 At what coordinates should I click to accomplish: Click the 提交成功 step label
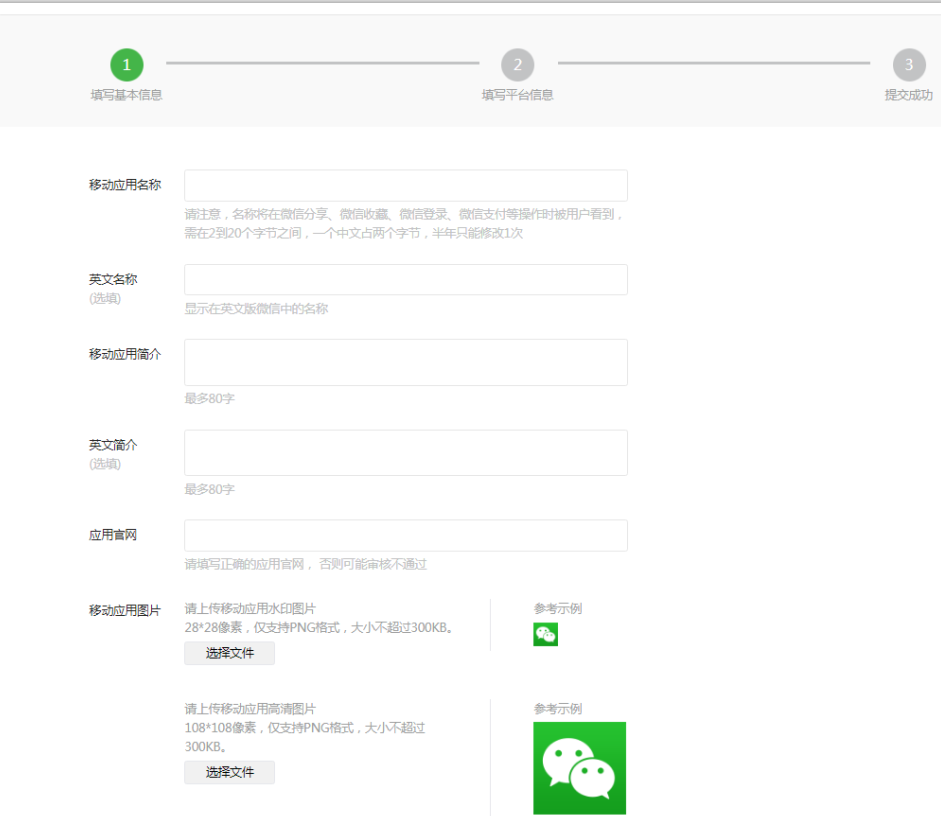pos(909,95)
